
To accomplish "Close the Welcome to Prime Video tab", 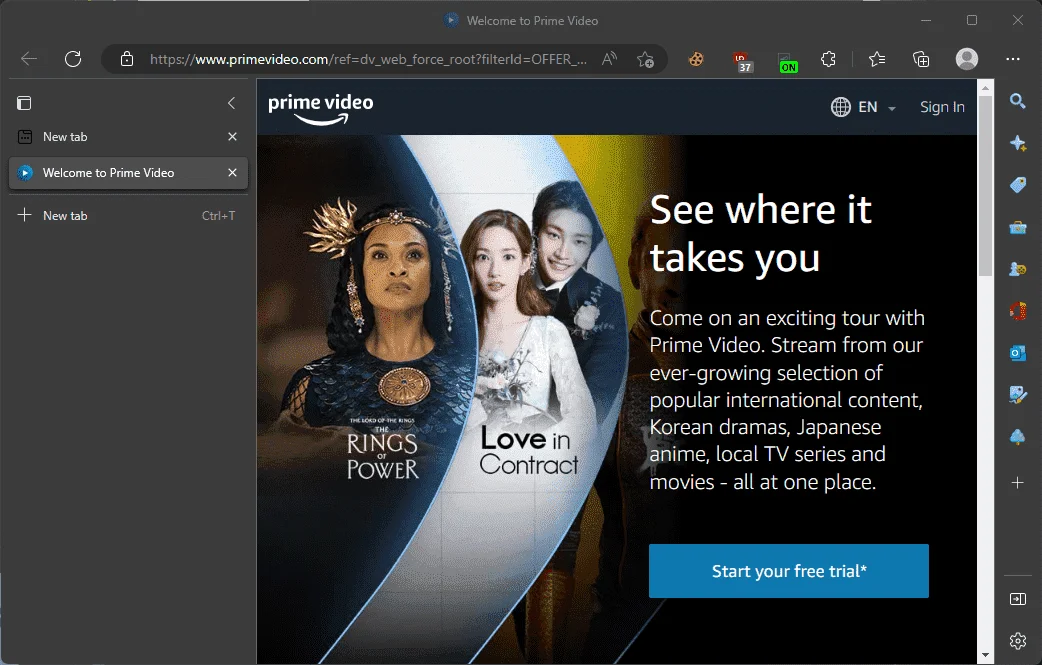I will coord(233,173).
